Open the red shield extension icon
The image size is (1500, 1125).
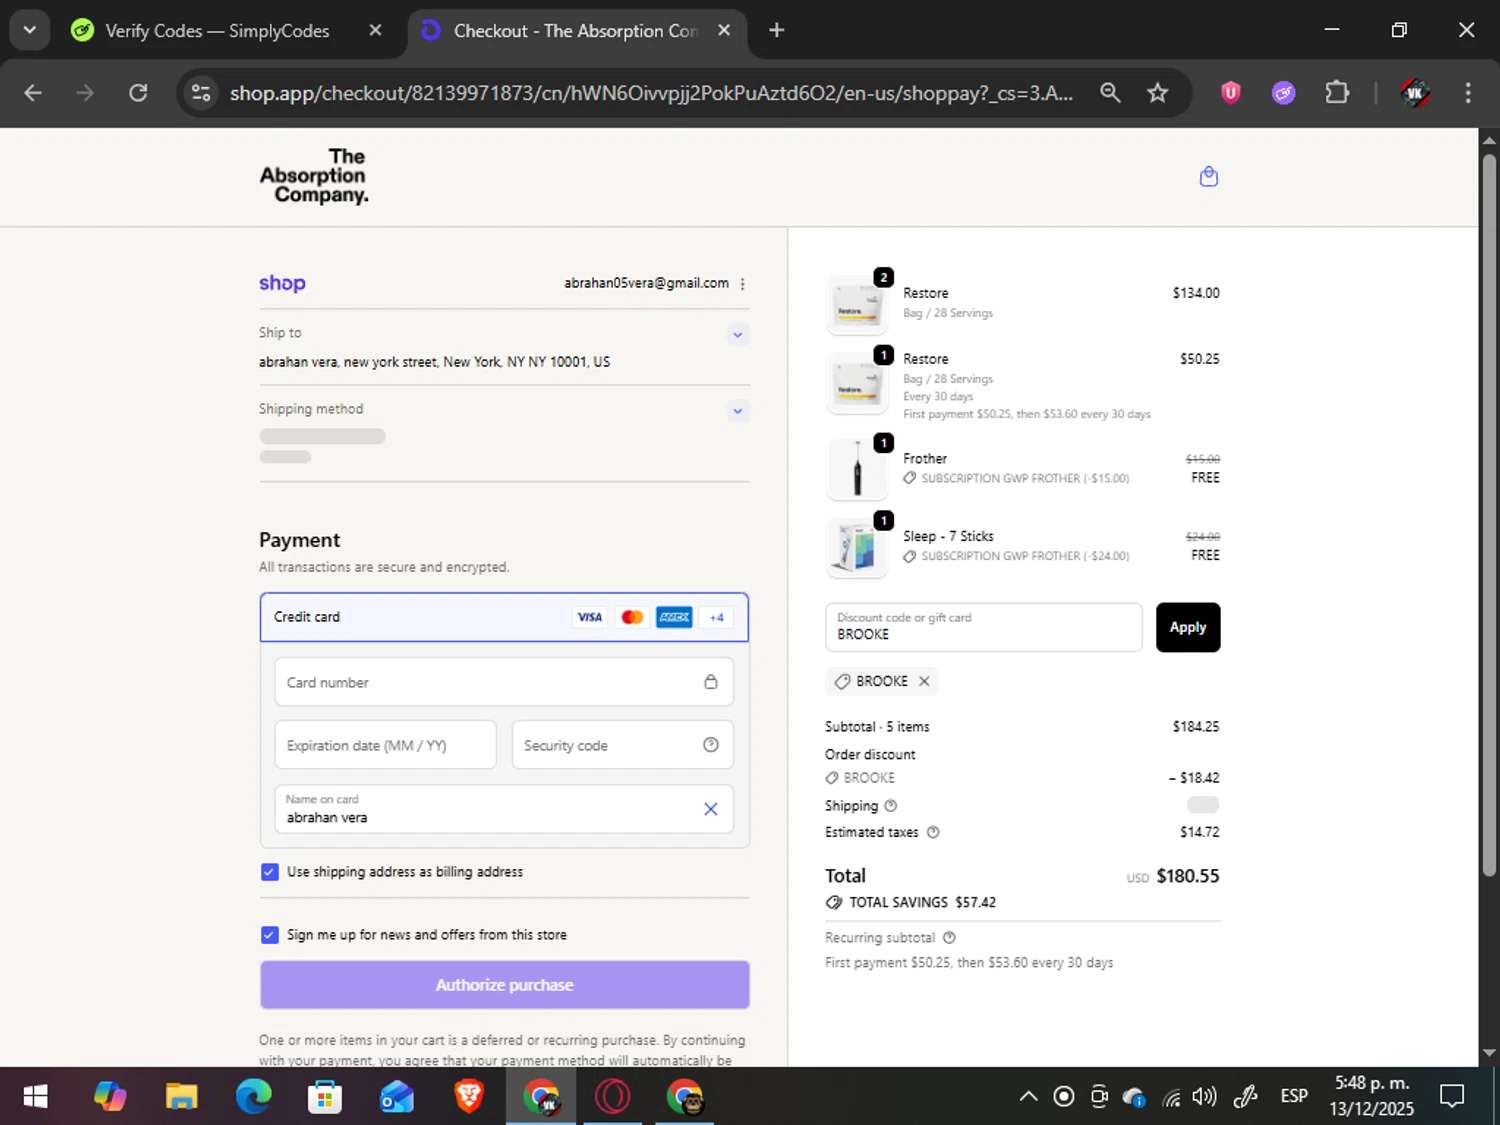coord(1230,93)
